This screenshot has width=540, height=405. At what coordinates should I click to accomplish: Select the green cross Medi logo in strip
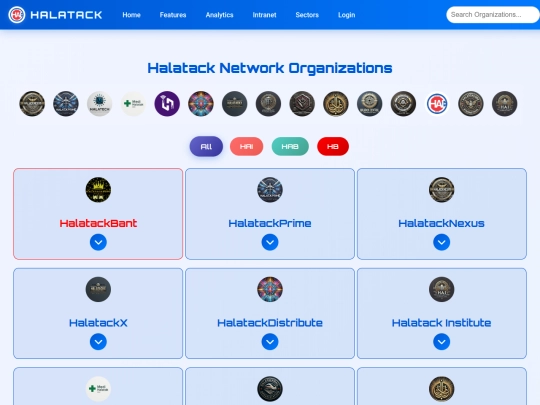coord(133,104)
